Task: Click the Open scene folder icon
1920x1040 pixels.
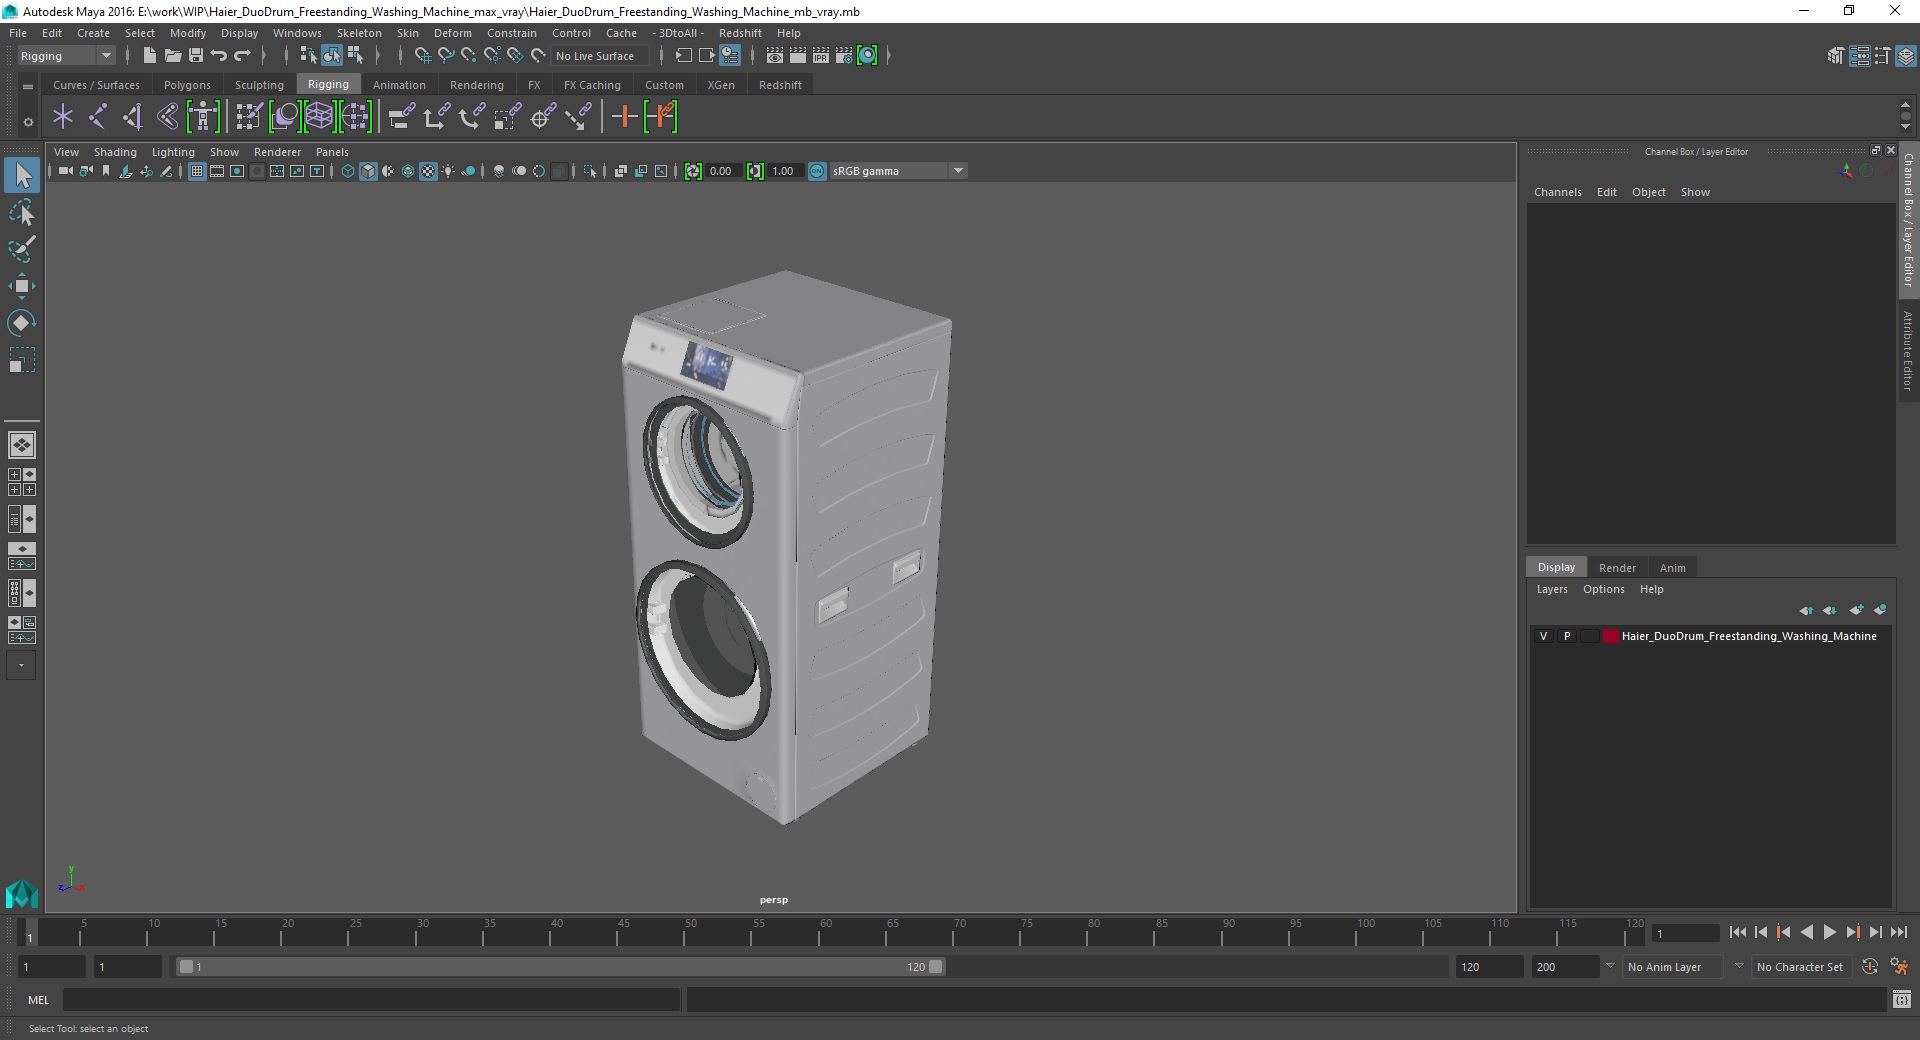Action: point(172,56)
